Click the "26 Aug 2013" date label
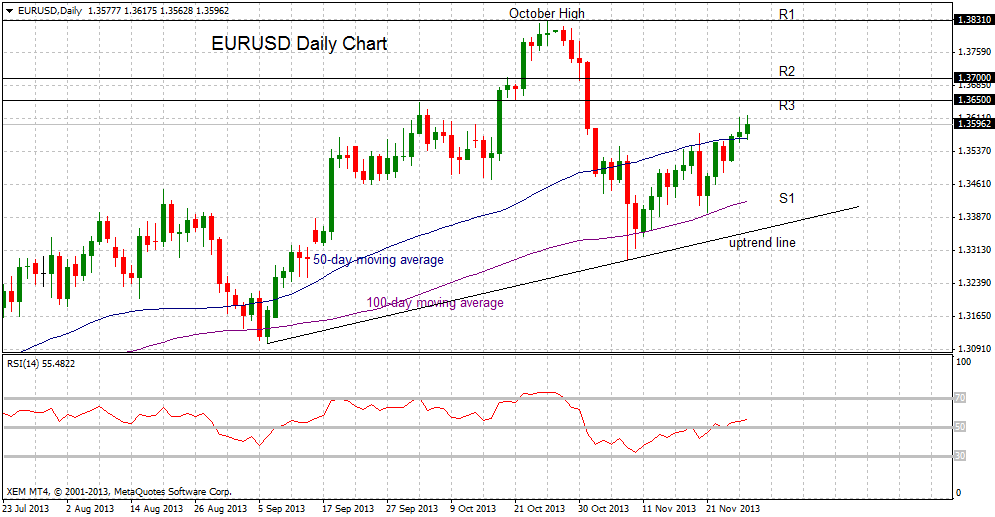Image resolution: width=995 pixels, height=517 pixels. click(x=220, y=509)
